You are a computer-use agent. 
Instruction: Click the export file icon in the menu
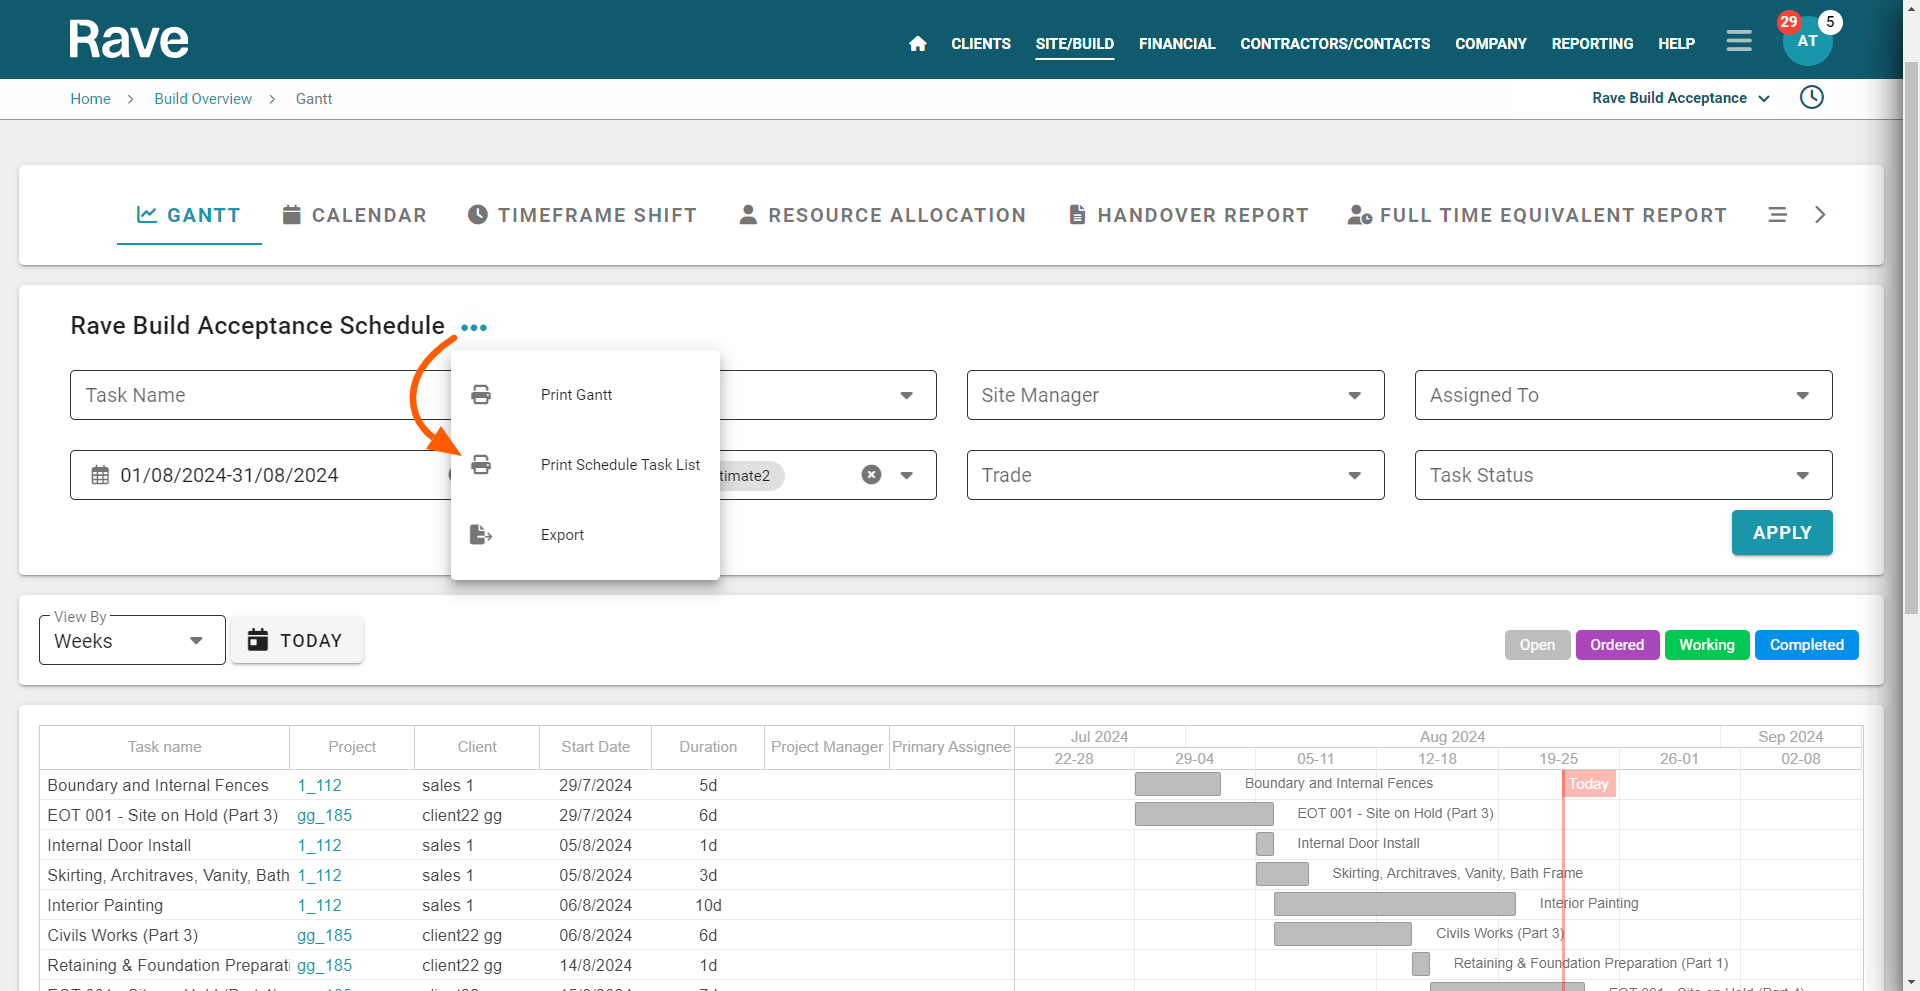click(481, 535)
